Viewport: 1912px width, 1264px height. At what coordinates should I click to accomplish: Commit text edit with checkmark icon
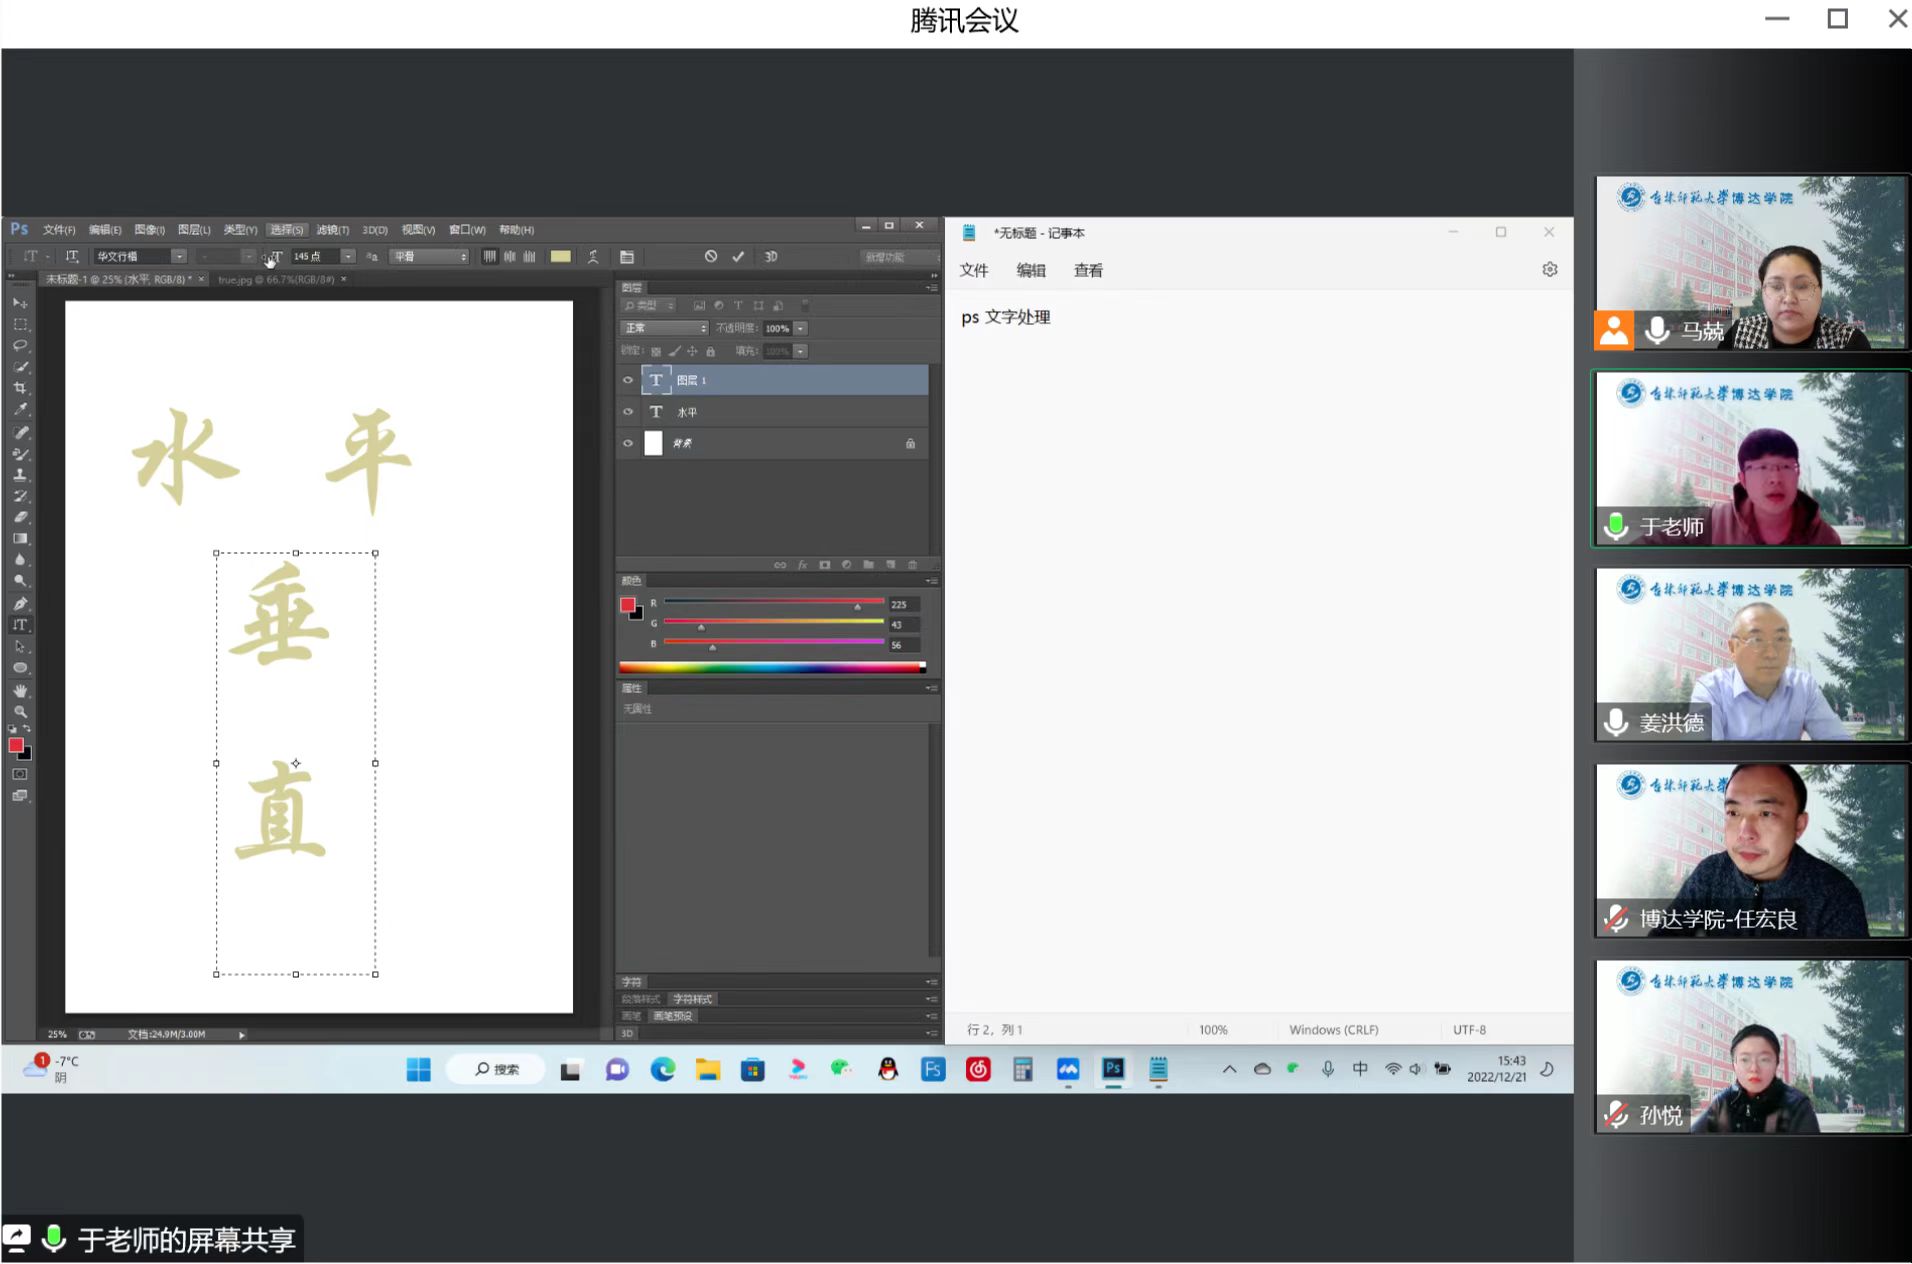[738, 257]
